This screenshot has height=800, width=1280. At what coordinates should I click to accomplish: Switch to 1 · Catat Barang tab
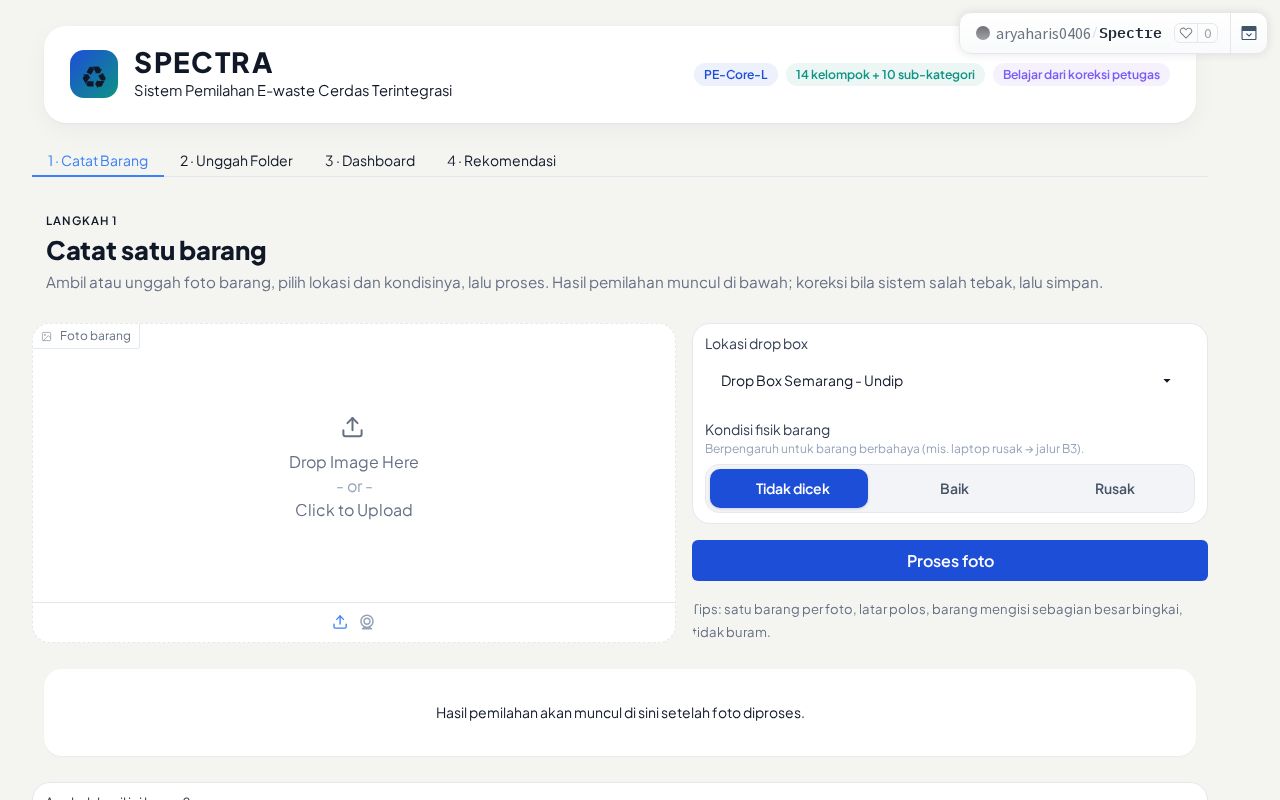(x=98, y=161)
